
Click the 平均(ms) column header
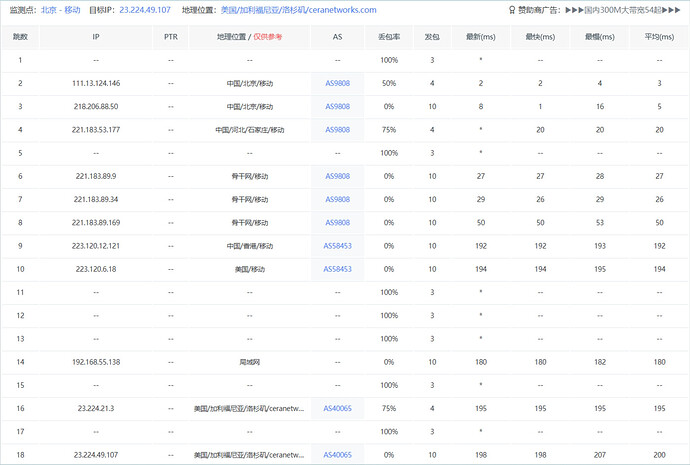point(659,37)
